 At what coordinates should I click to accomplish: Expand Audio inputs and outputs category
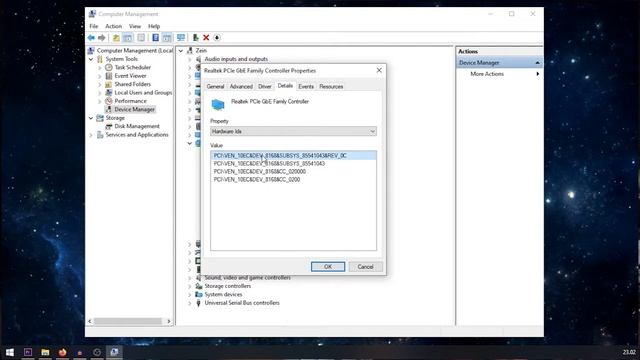(x=189, y=59)
